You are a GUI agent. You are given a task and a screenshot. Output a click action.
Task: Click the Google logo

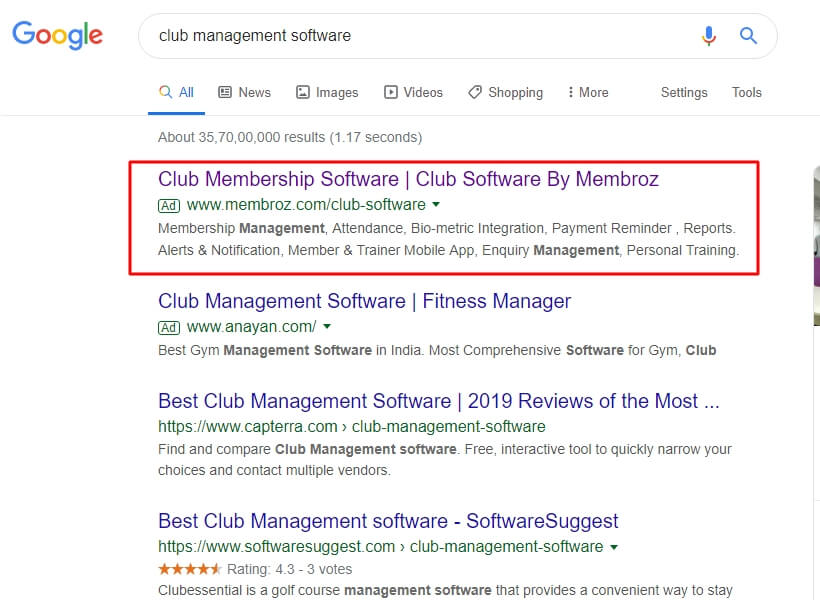click(x=58, y=35)
